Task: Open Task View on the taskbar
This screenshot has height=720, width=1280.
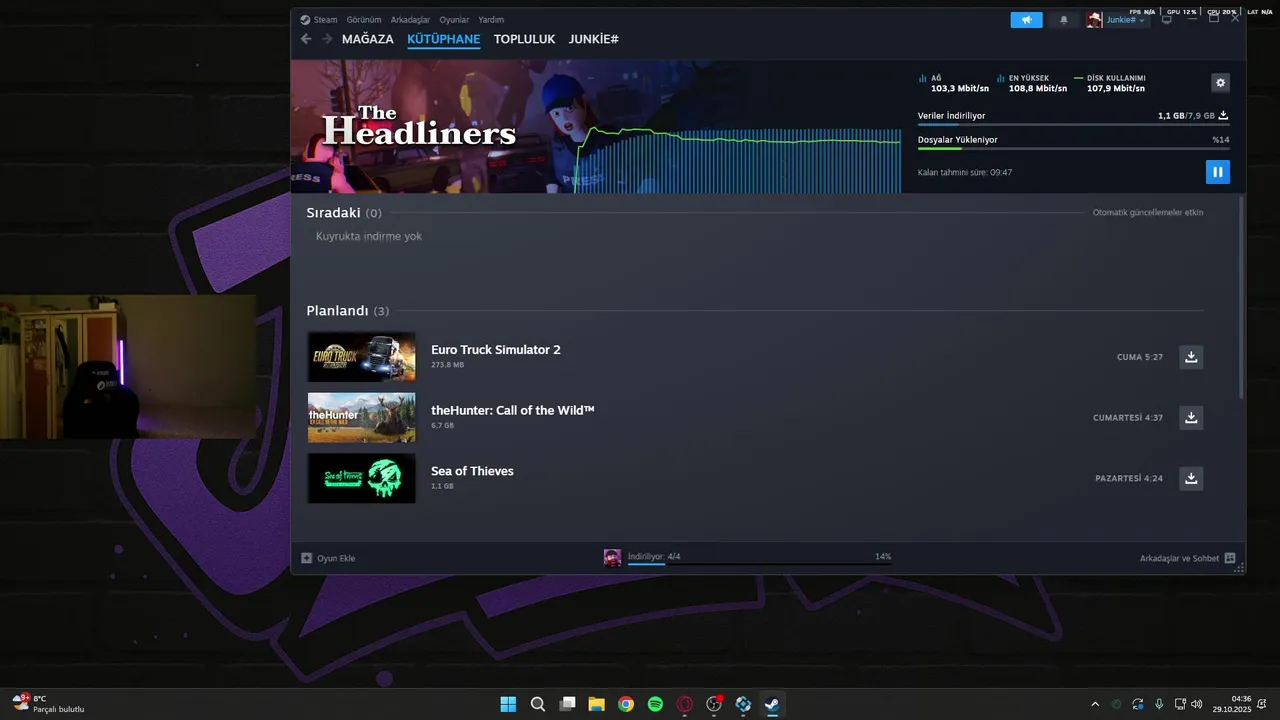Action: [567, 704]
